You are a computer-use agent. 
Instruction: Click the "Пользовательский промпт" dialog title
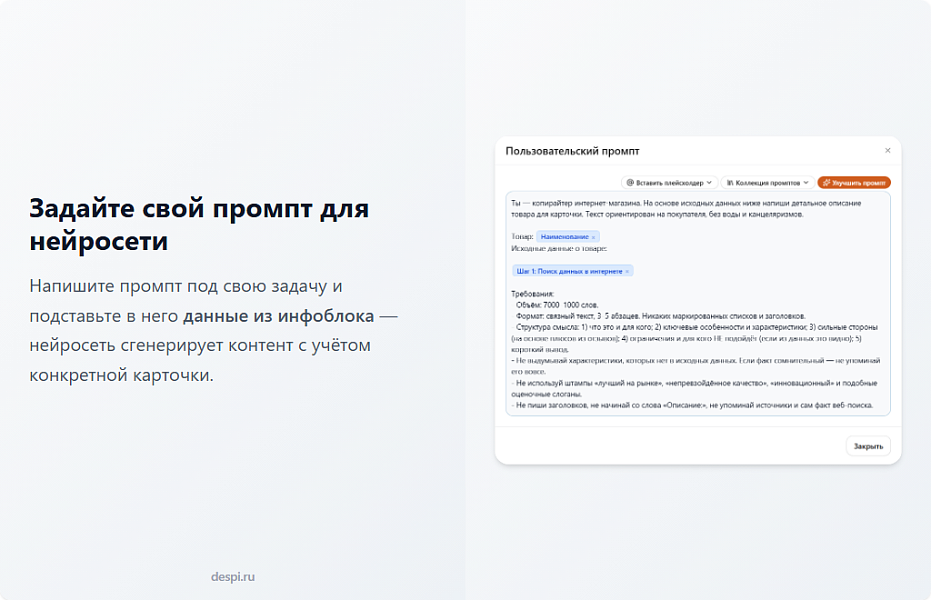(x=572, y=151)
